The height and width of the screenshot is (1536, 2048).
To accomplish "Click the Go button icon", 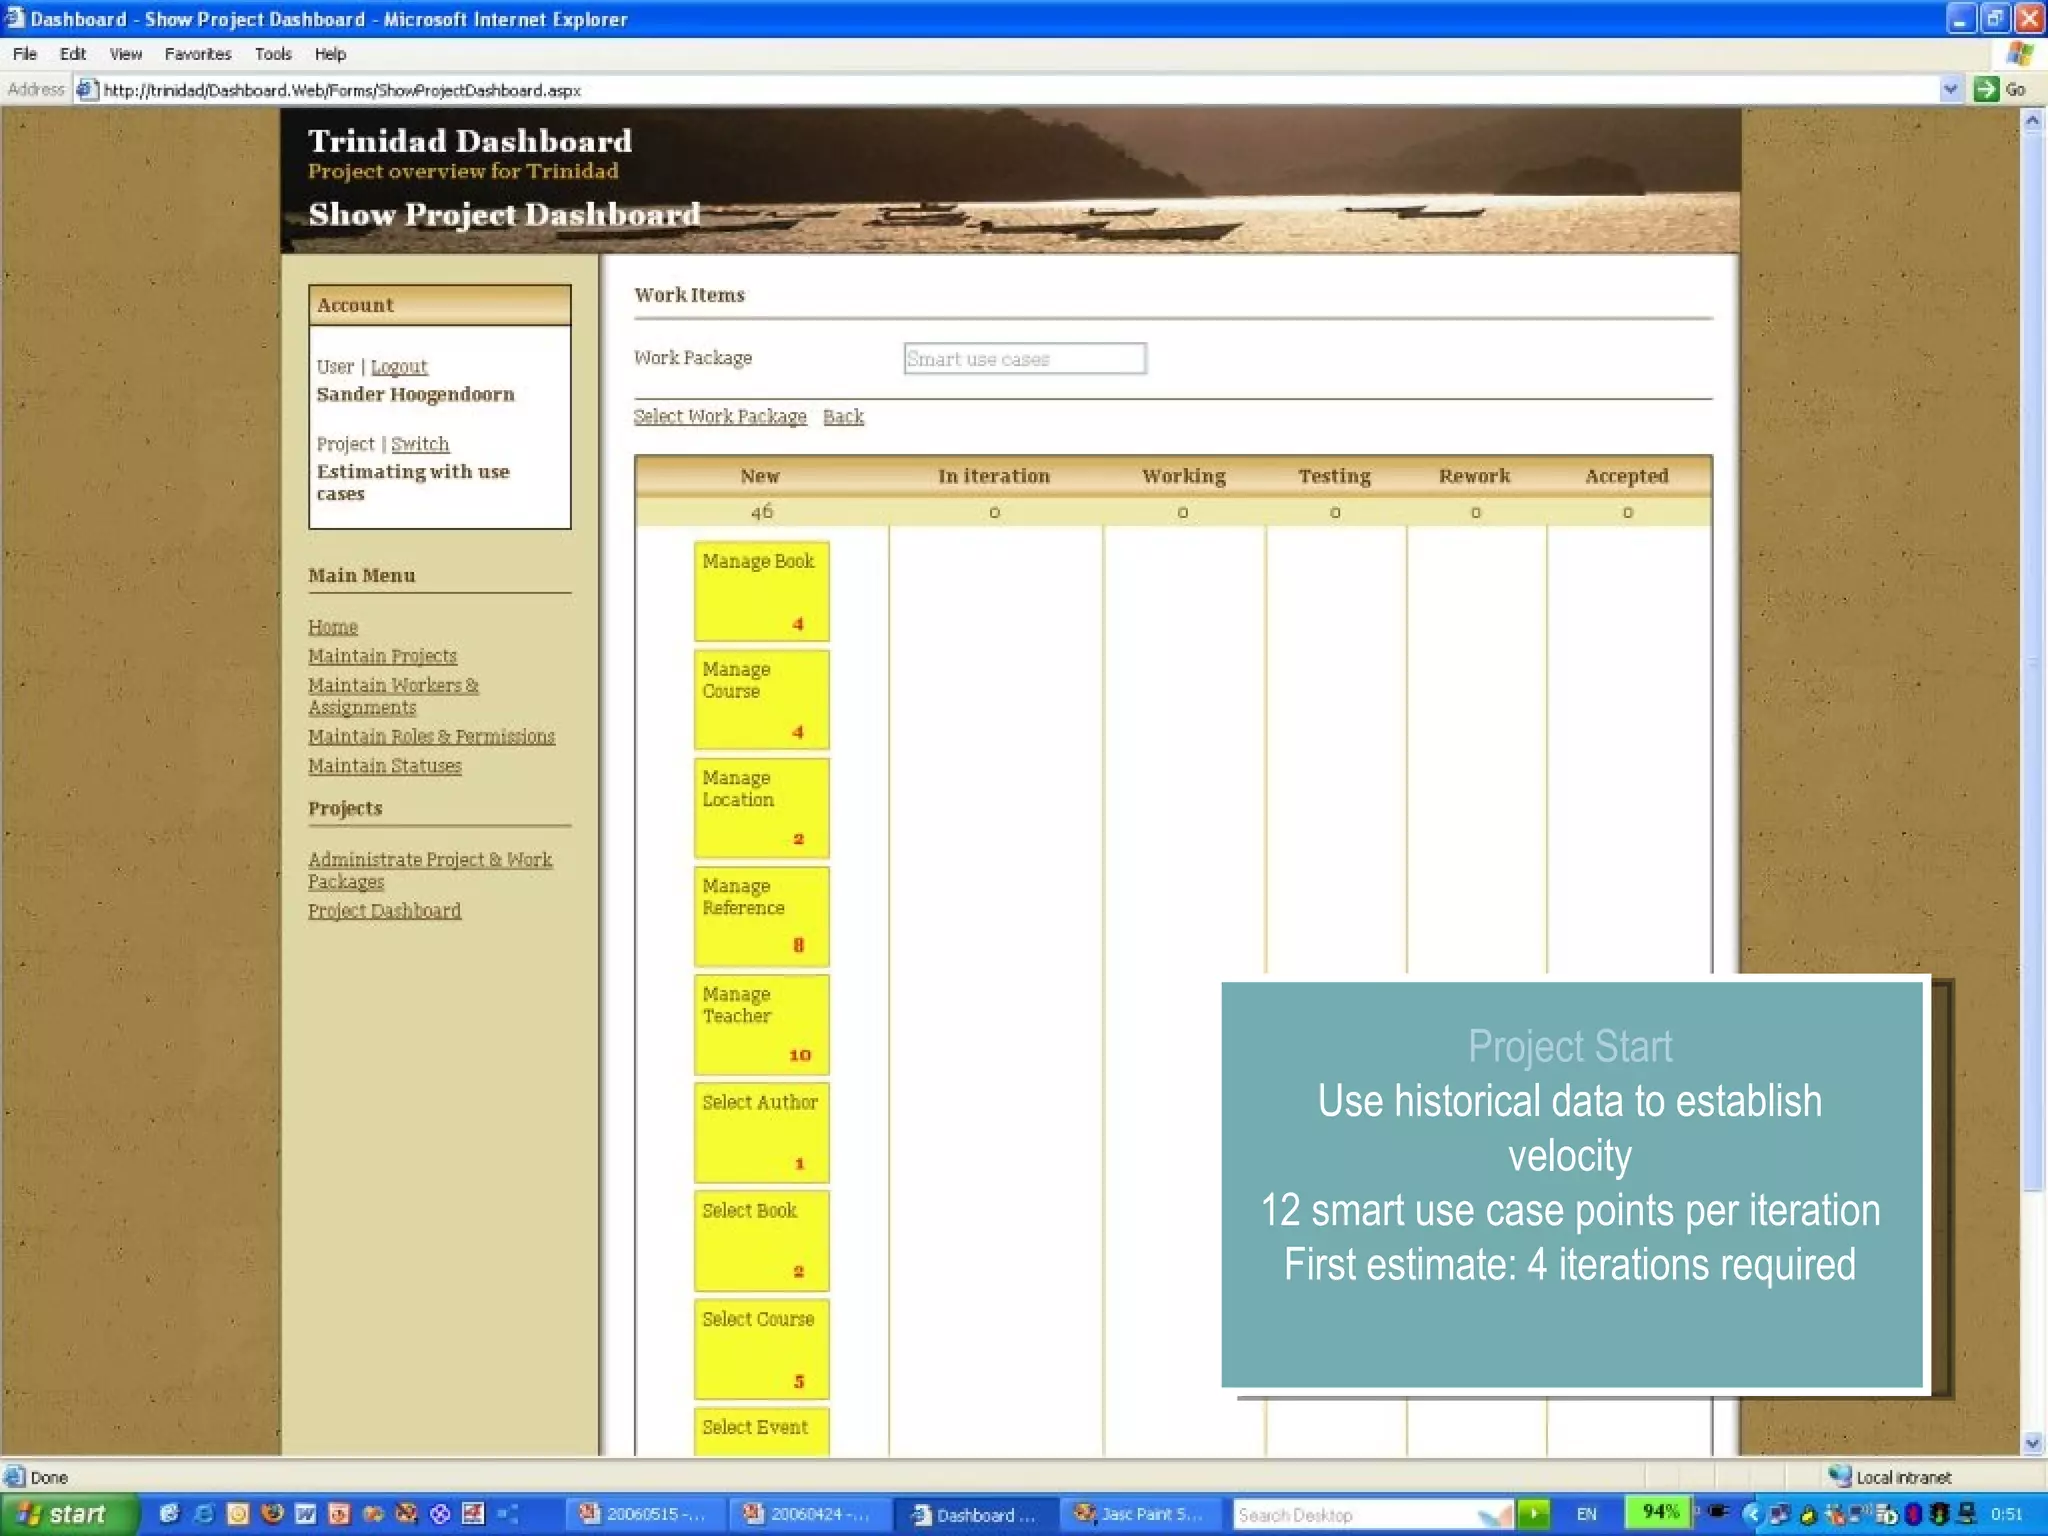I will pyautogui.click(x=1986, y=89).
